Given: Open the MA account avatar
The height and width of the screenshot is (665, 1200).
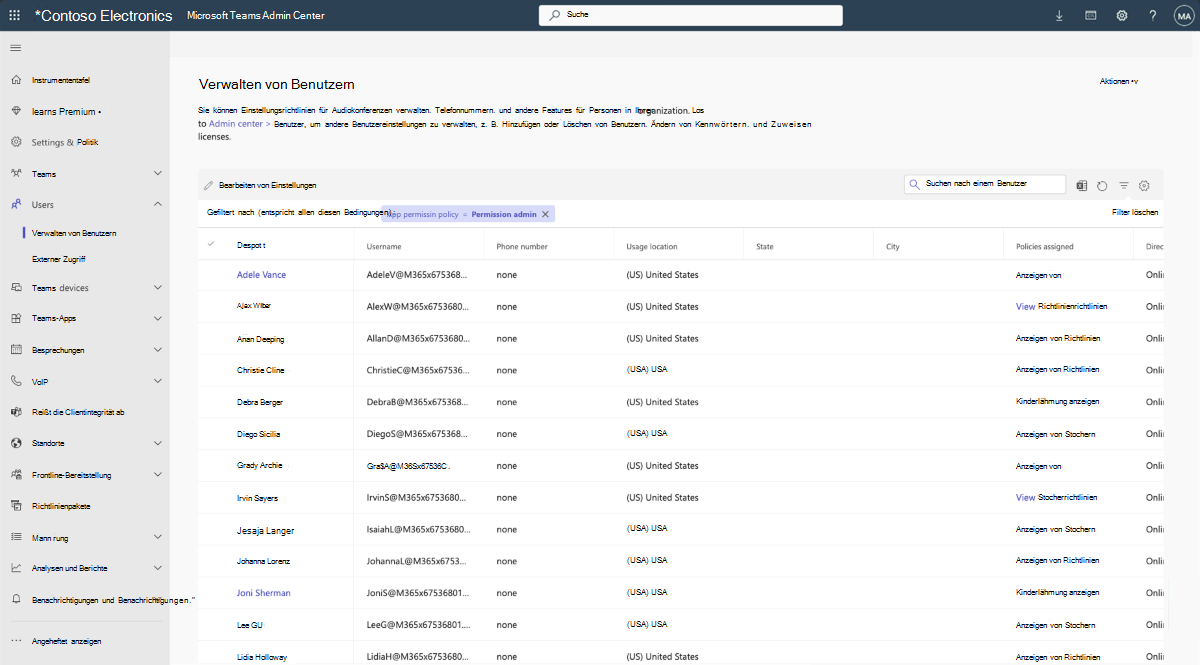Looking at the screenshot, I should (1182, 15).
